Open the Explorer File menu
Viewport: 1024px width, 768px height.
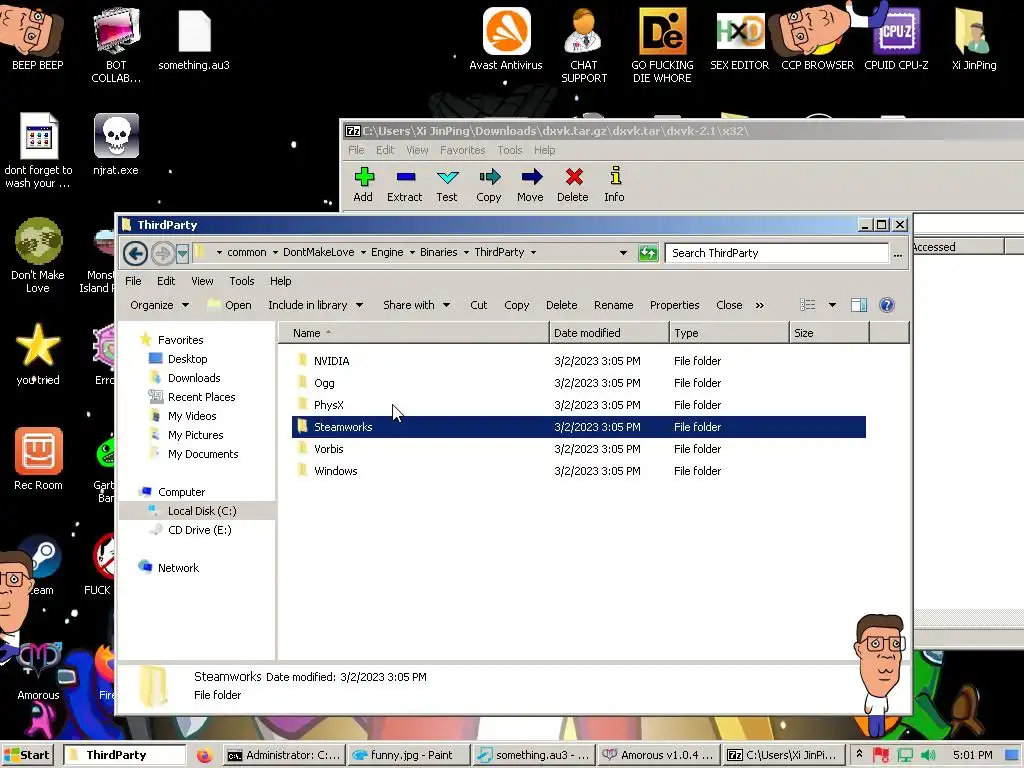coord(133,281)
